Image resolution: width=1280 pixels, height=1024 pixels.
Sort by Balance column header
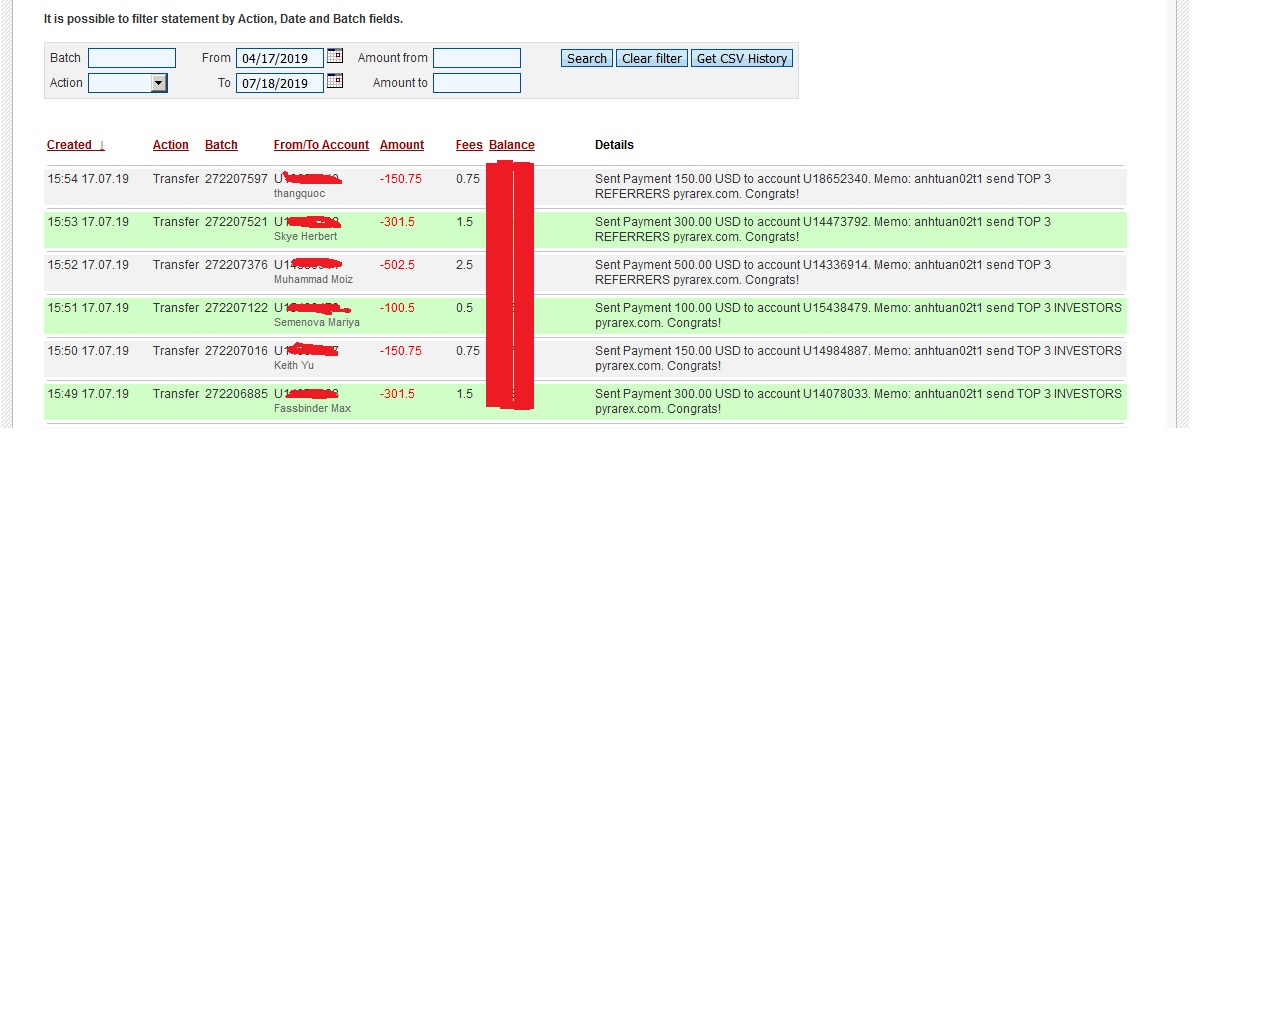click(x=512, y=145)
